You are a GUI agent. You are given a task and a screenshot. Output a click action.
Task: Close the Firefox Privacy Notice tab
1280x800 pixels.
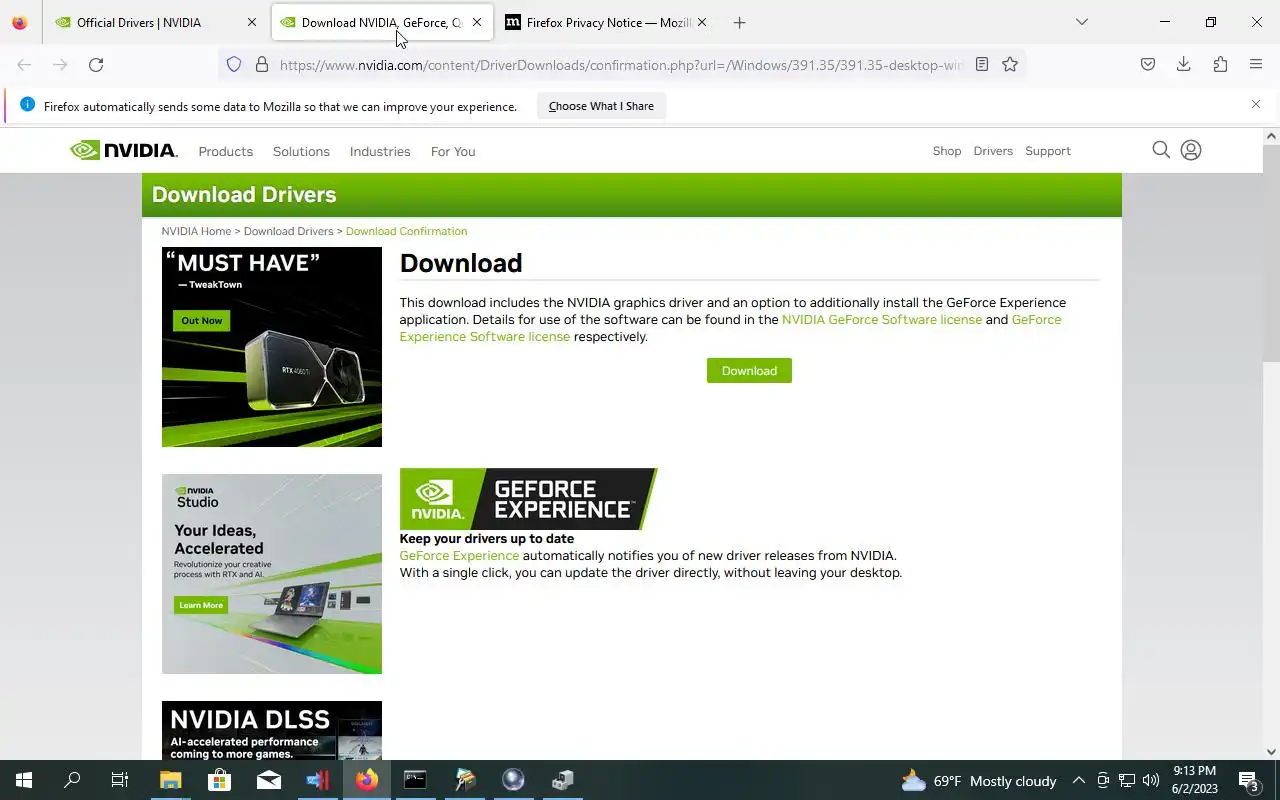[702, 22]
